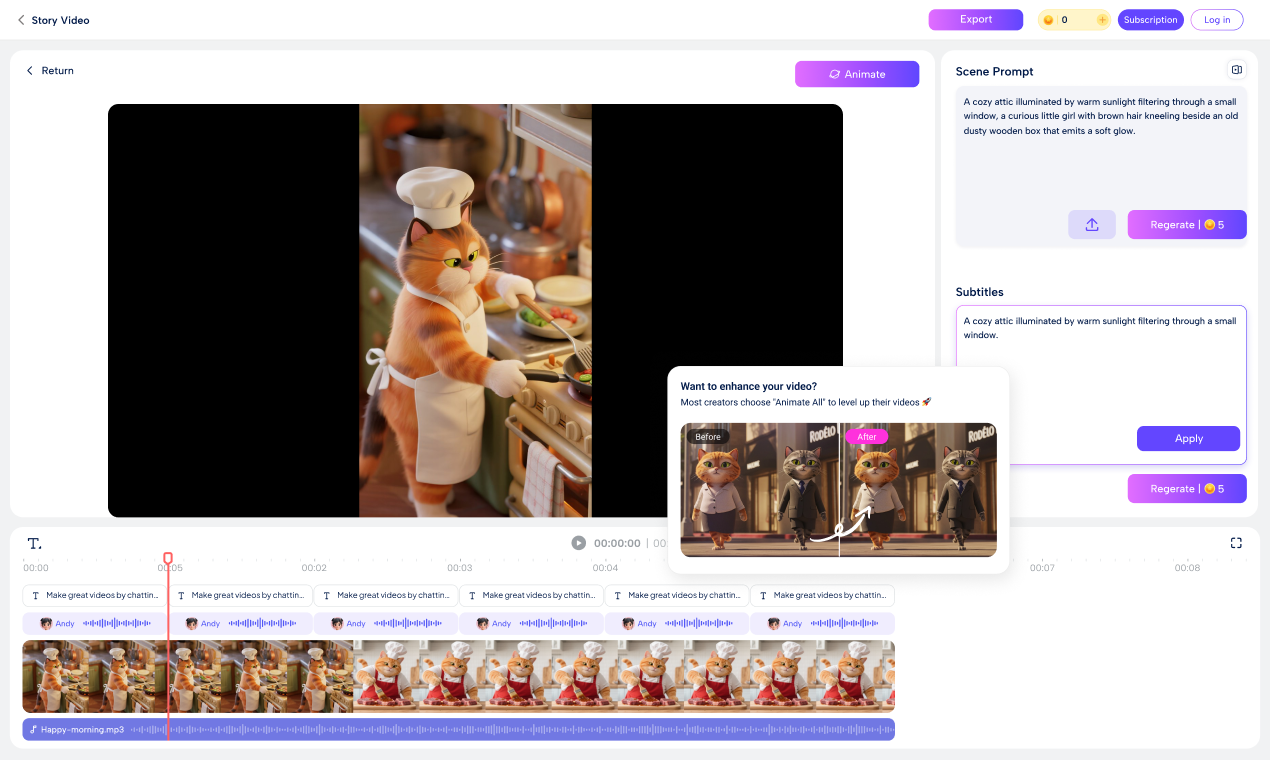Image resolution: width=1270 pixels, height=760 pixels.
Task: Click the upload icon in Scene Prompt panel
Action: (1091, 224)
